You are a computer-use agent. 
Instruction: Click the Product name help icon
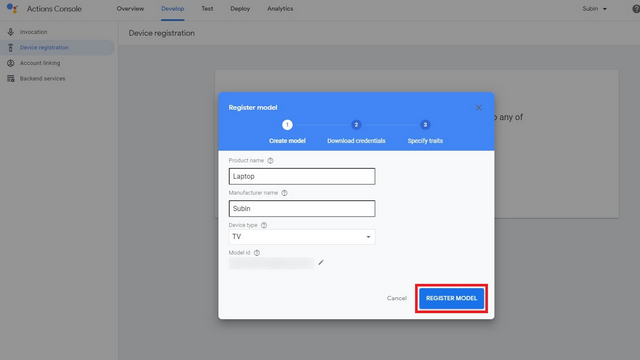click(270, 160)
